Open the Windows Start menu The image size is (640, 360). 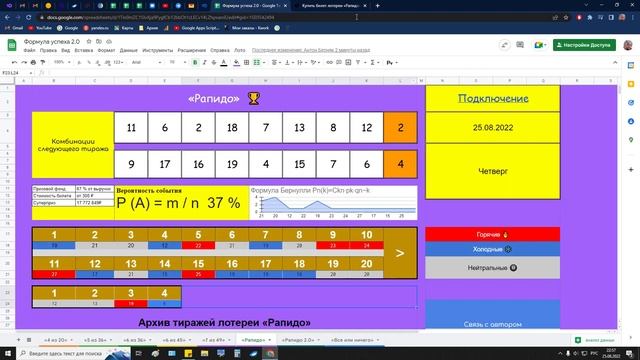pos(8,353)
